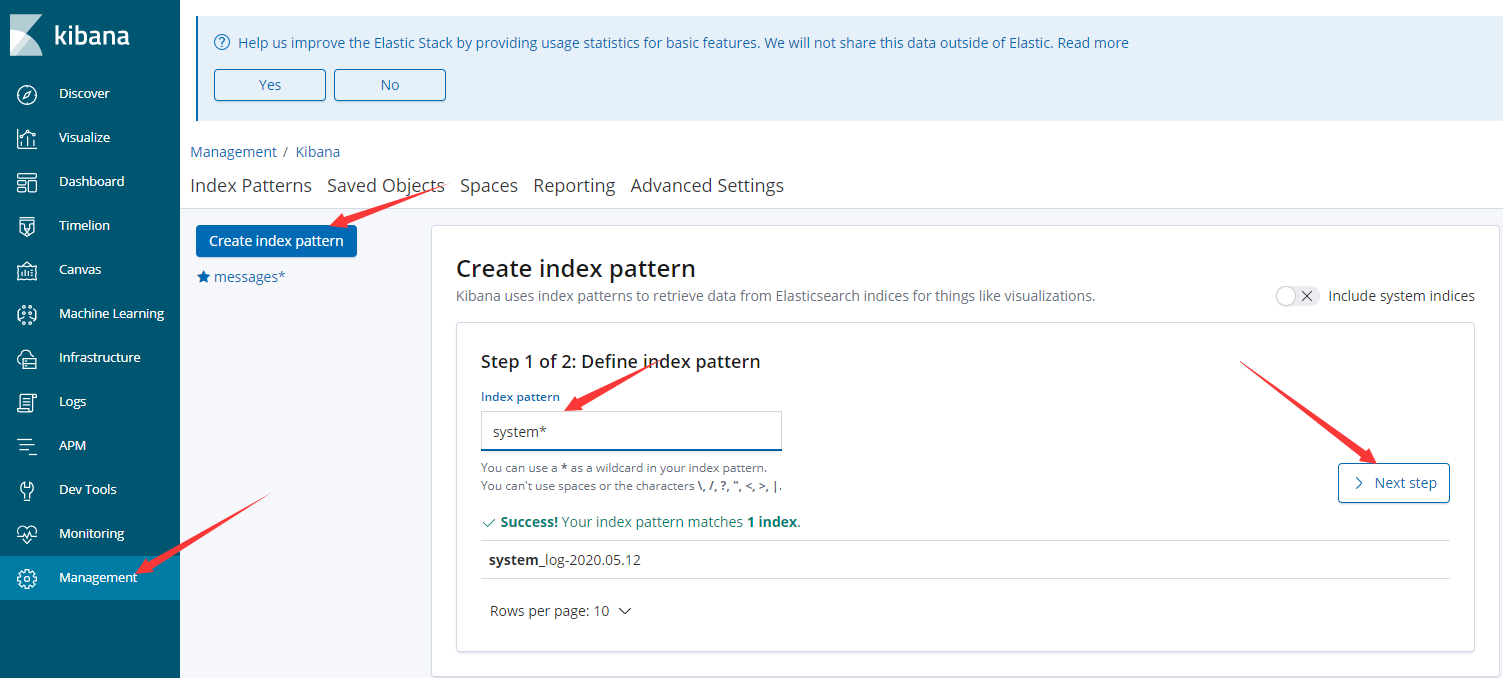Click the Index pattern text field
The height and width of the screenshot is (678, 1503).
(631, 432)
